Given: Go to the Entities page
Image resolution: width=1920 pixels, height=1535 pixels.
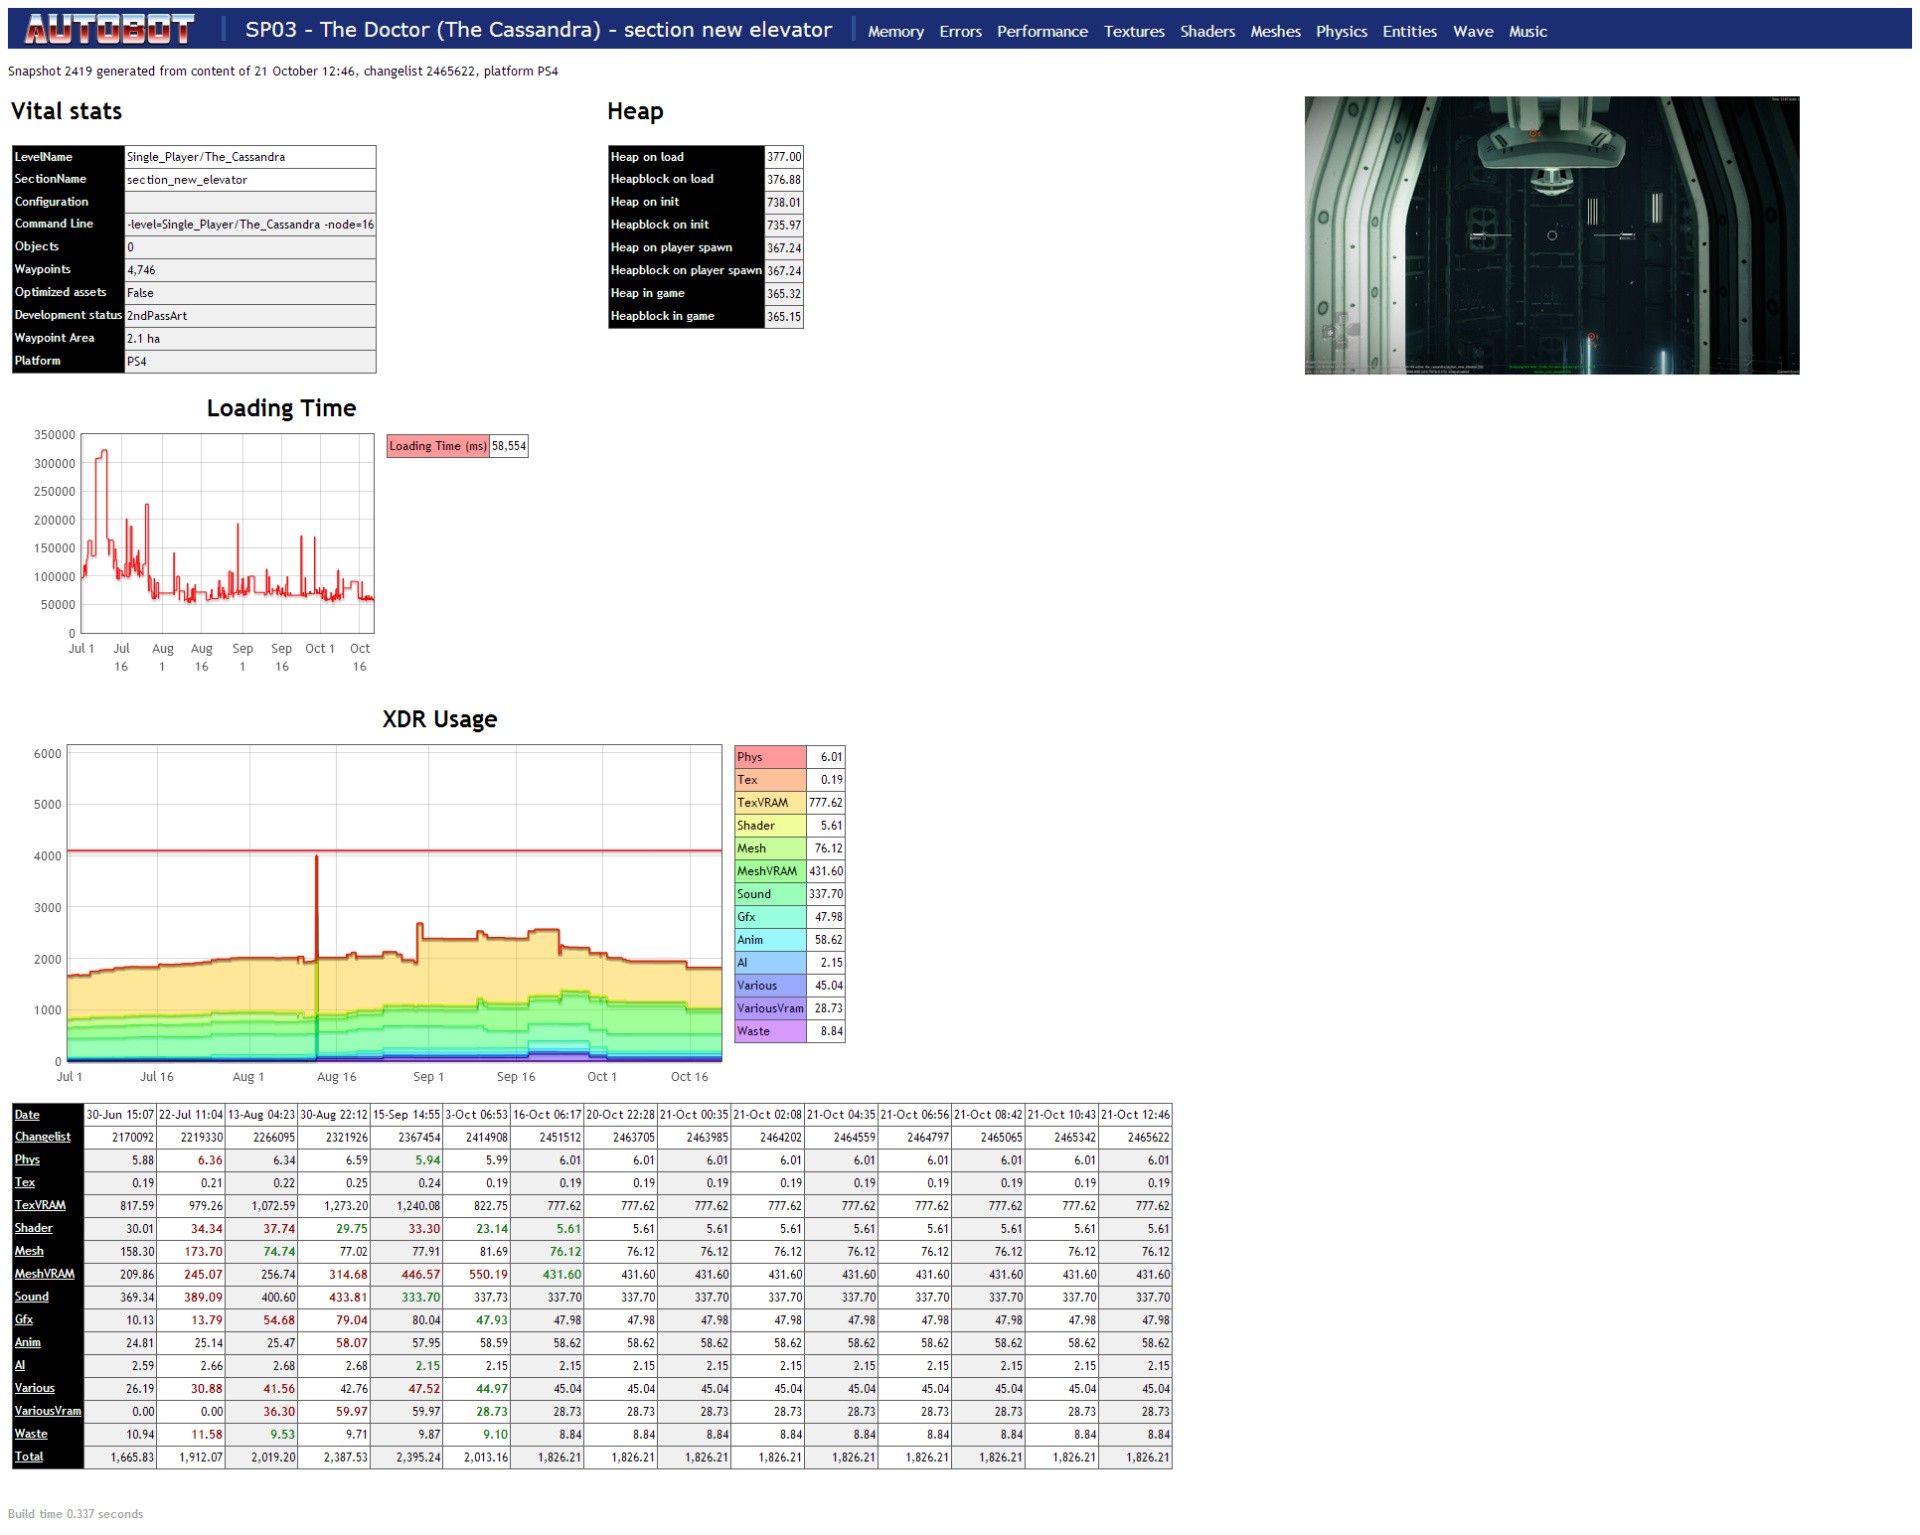Looking at the screenshot, I should coord(1409,31).
